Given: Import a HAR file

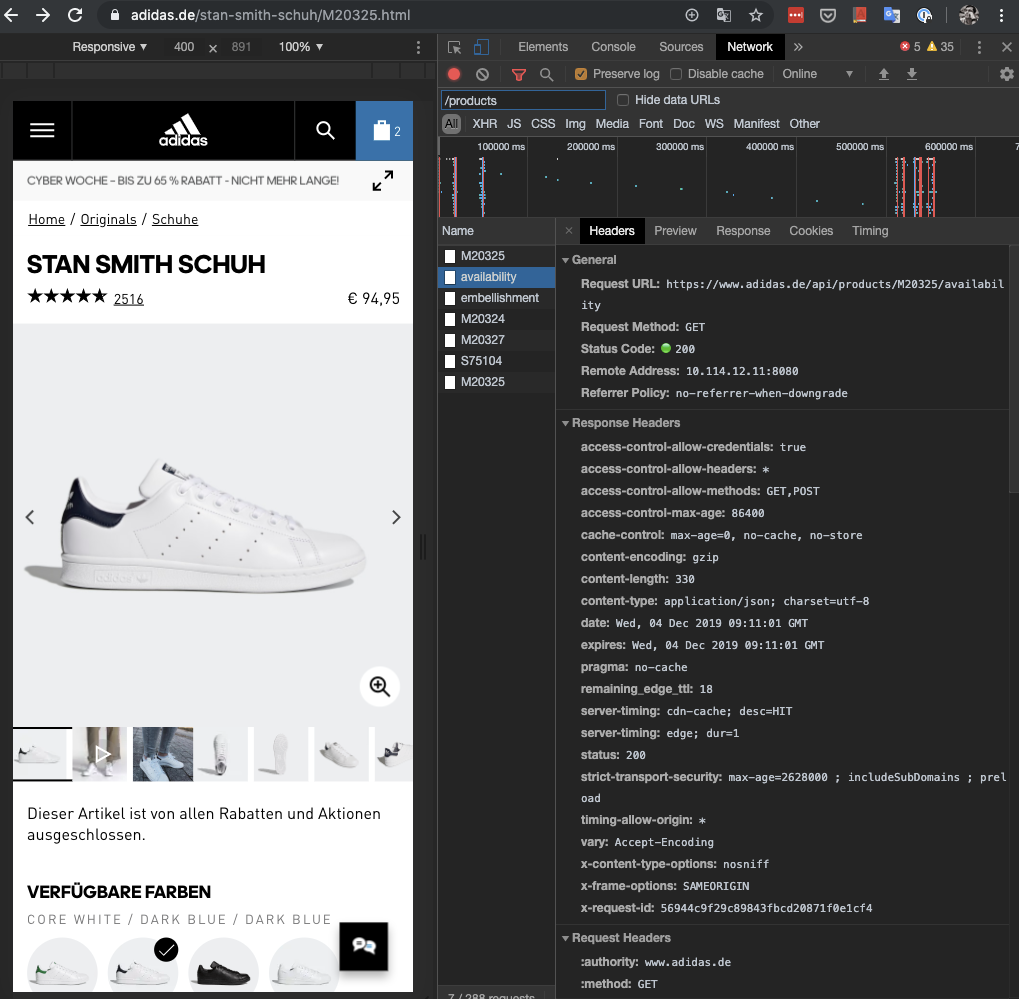Looking at the screenshot, I should 884,74.
